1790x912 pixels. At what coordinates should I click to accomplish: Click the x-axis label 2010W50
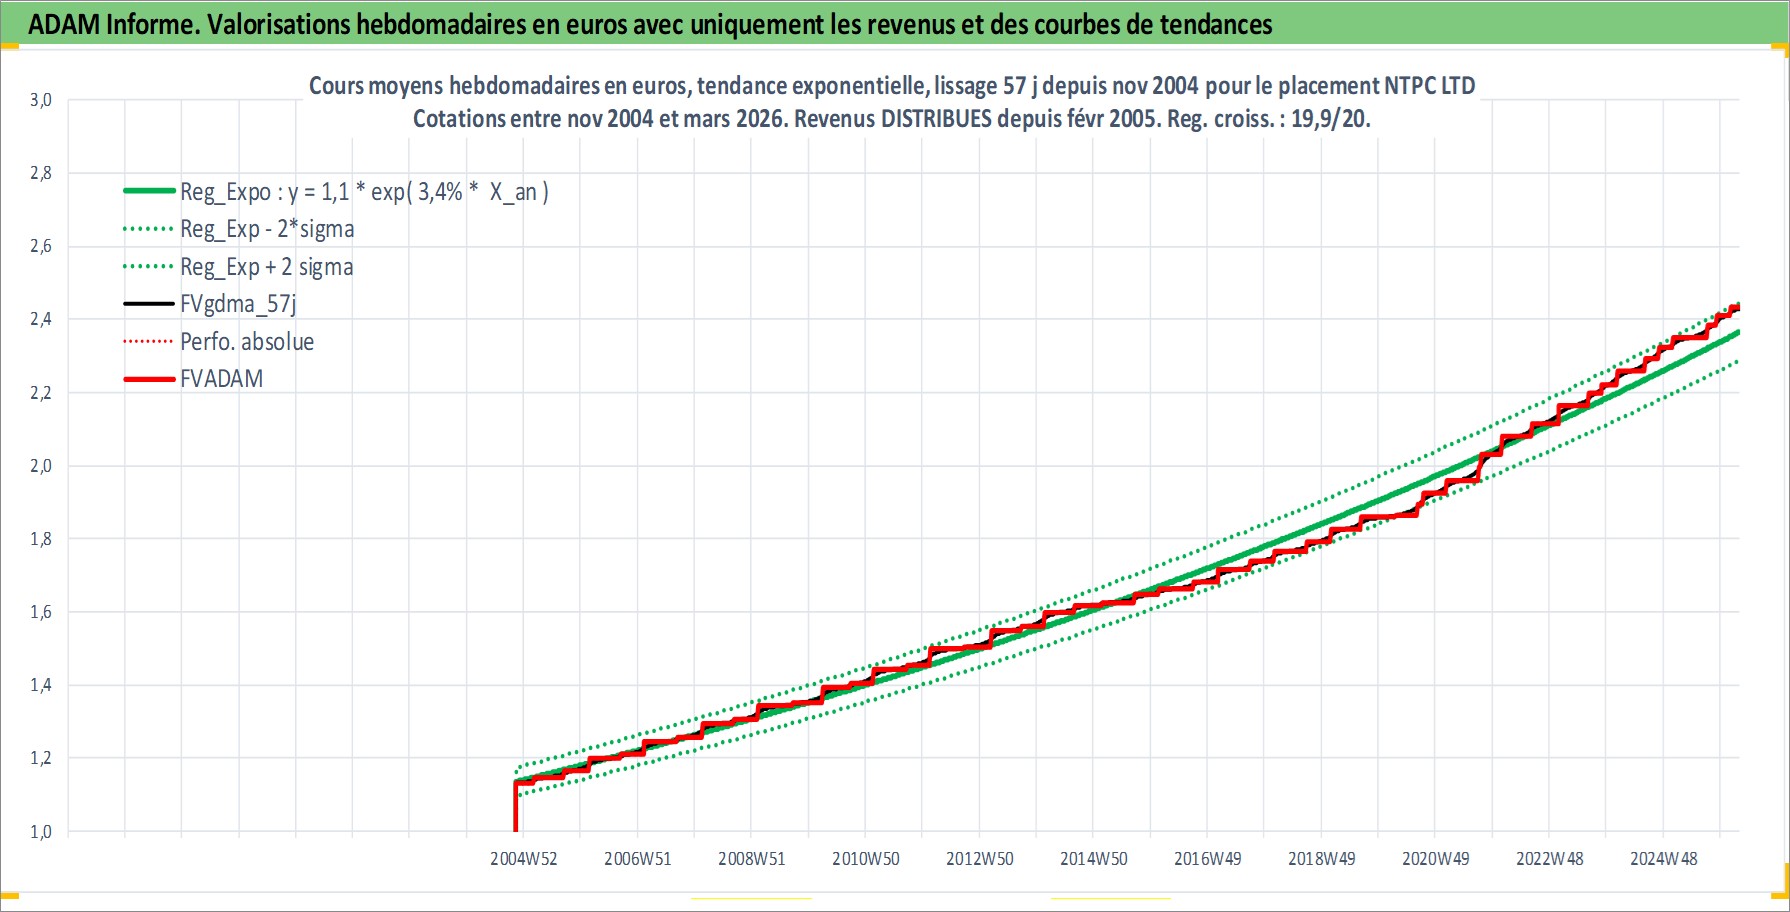coord(865,859)
